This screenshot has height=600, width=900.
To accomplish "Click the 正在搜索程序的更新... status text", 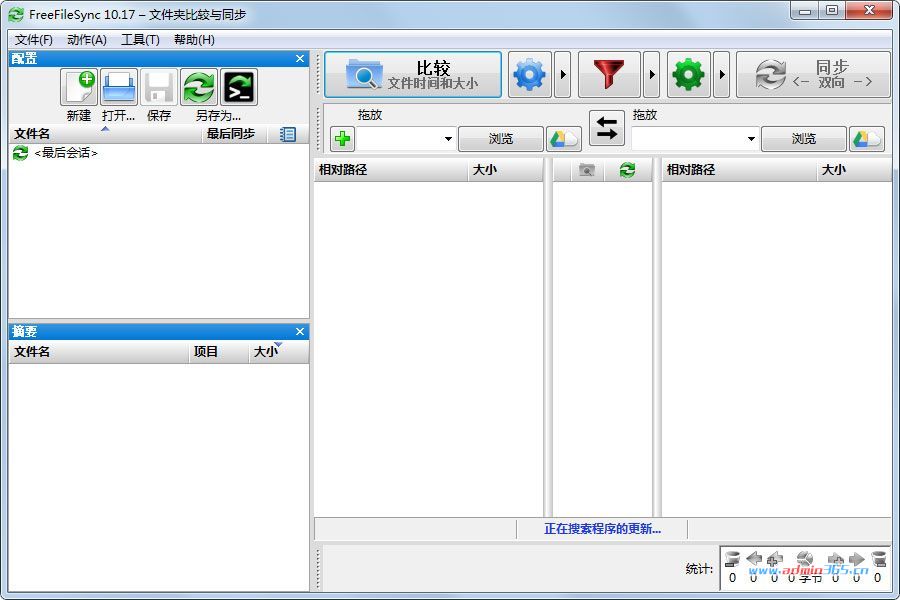I will point(602,529).
